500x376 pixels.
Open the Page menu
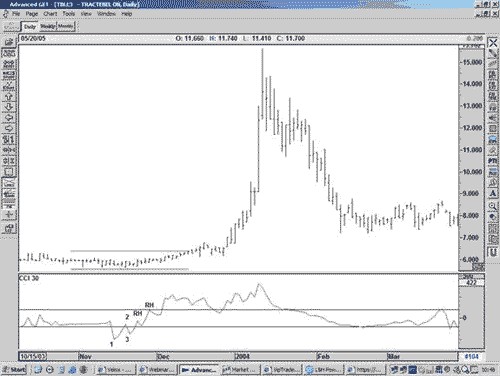point(32,14)
